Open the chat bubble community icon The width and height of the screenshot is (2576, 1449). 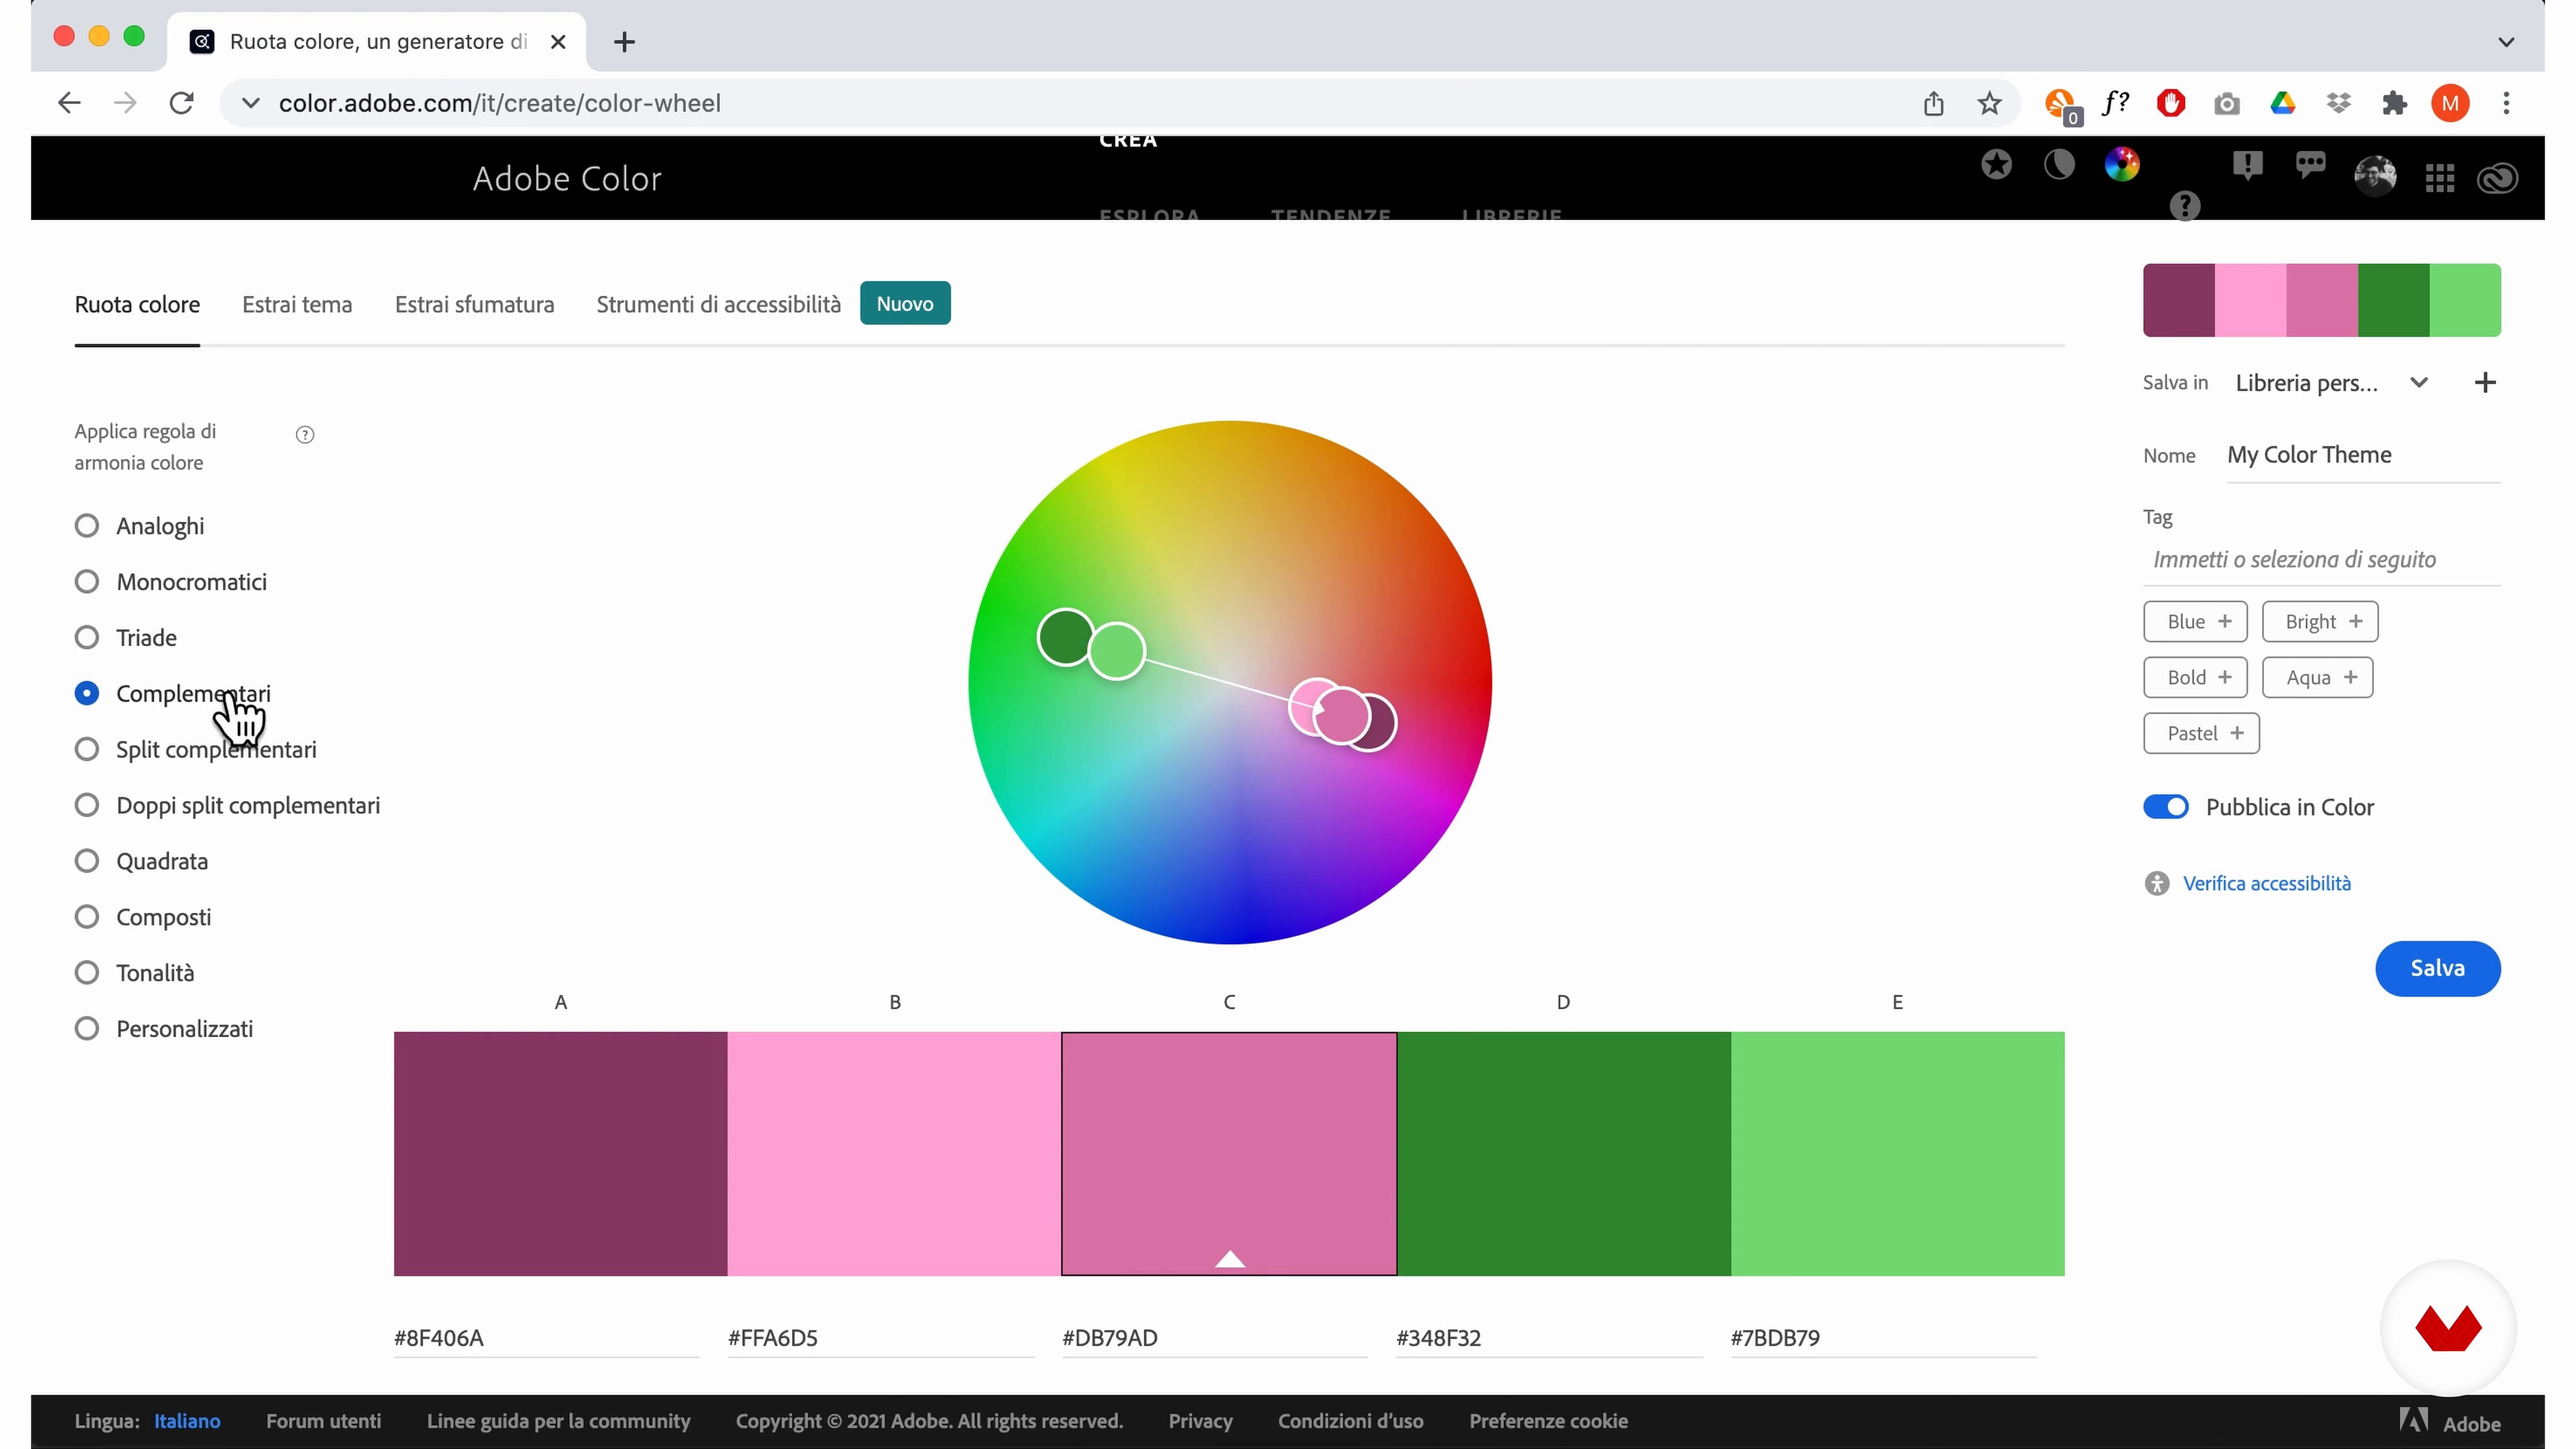[x=2310, y=165]
